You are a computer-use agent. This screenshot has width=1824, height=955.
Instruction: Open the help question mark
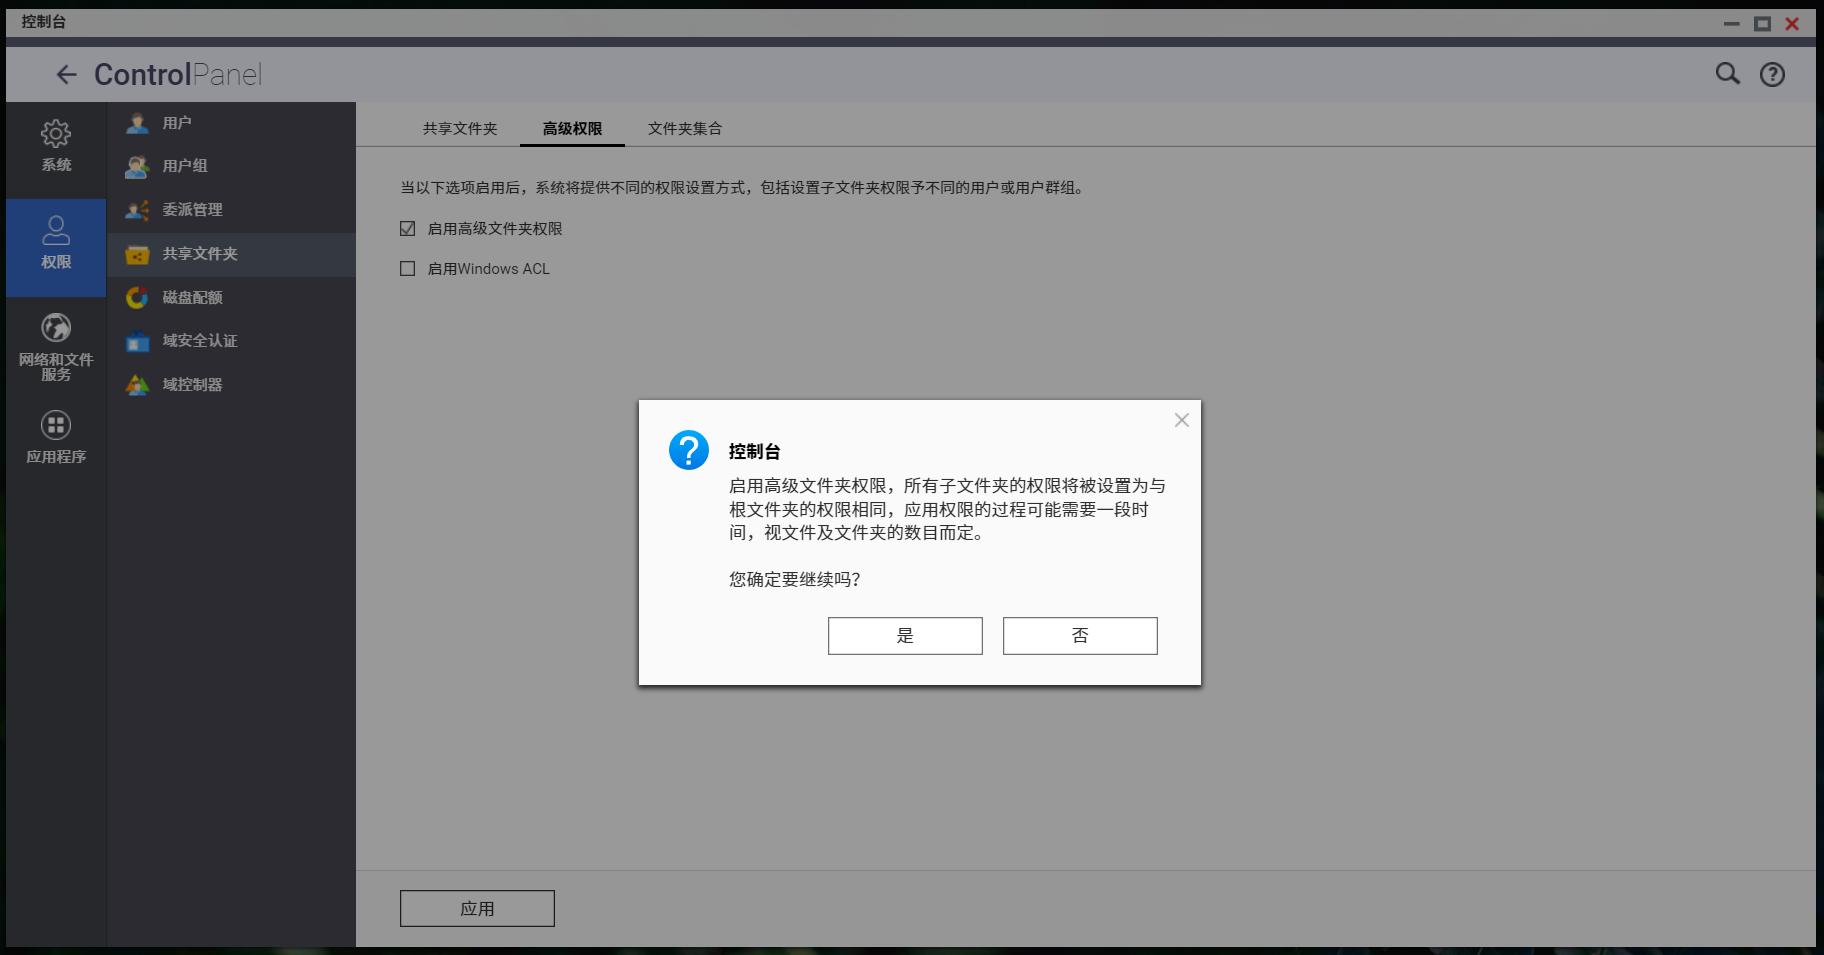pos(1771,74)
